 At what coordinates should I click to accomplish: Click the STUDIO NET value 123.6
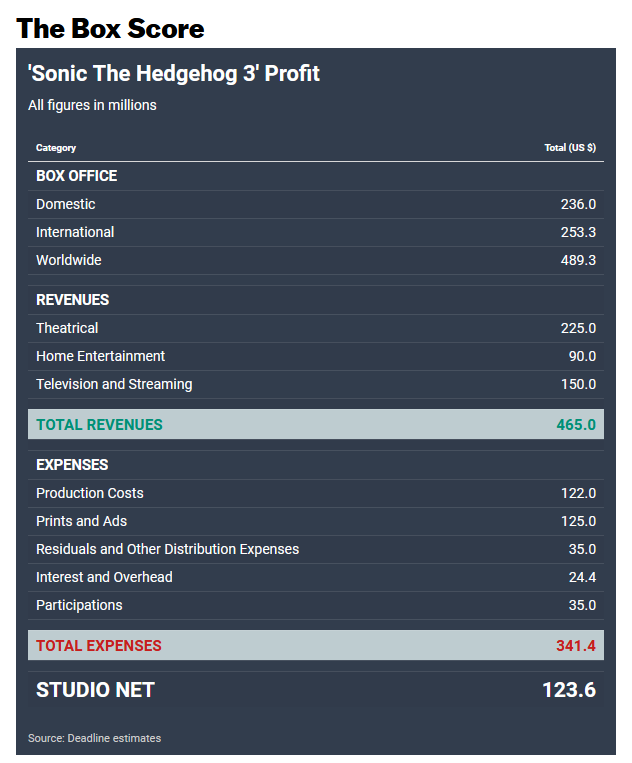[x=569, y=690]
